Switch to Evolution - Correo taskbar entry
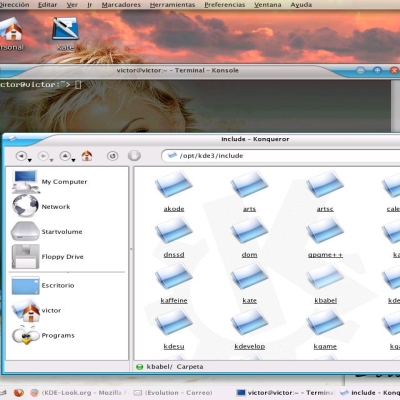The image size is (400, 400). [173, 393]
